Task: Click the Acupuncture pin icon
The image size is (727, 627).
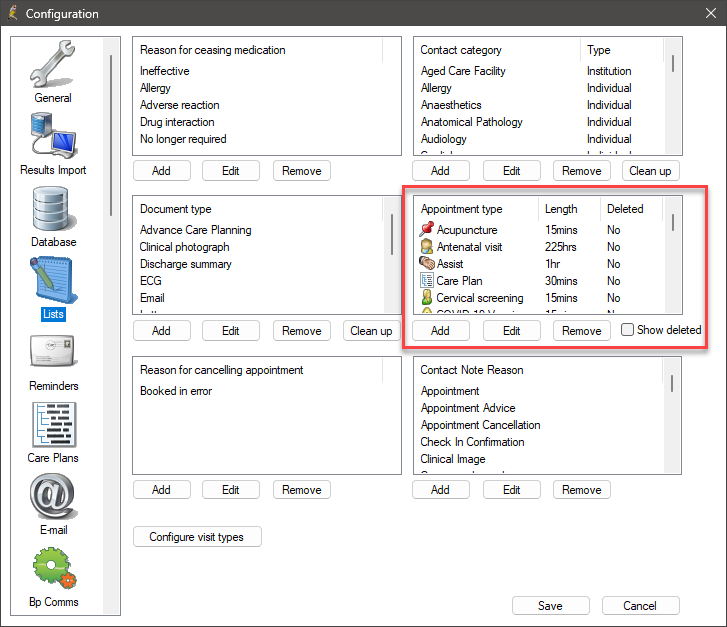Action: click(x=427, y=229)
